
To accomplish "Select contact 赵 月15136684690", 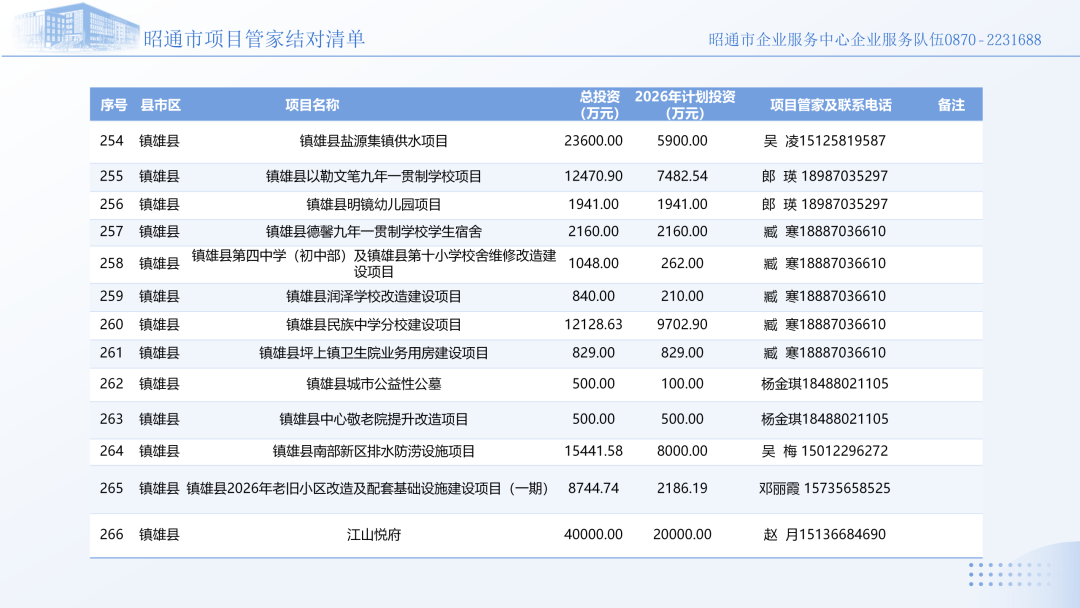I will point(824,534).
